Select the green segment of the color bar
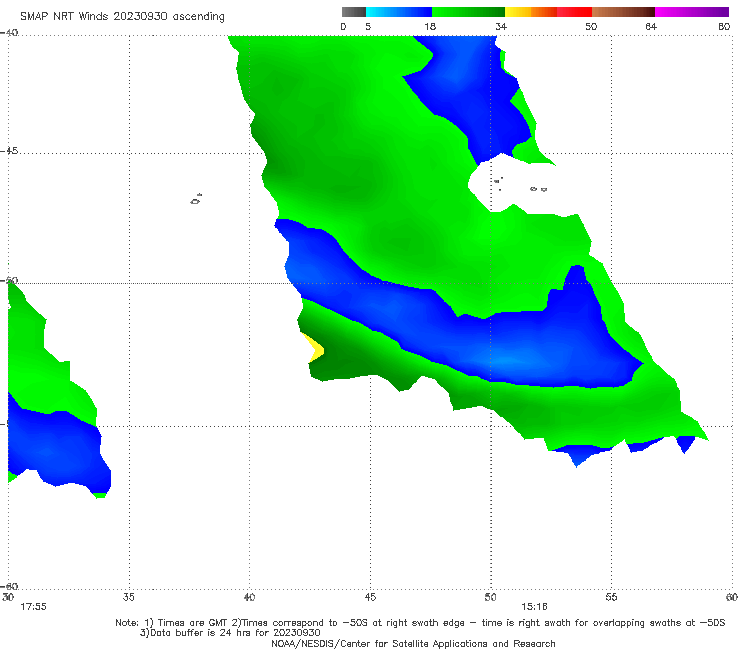Screen dimensions: 740x650 (x=468, y=12)
